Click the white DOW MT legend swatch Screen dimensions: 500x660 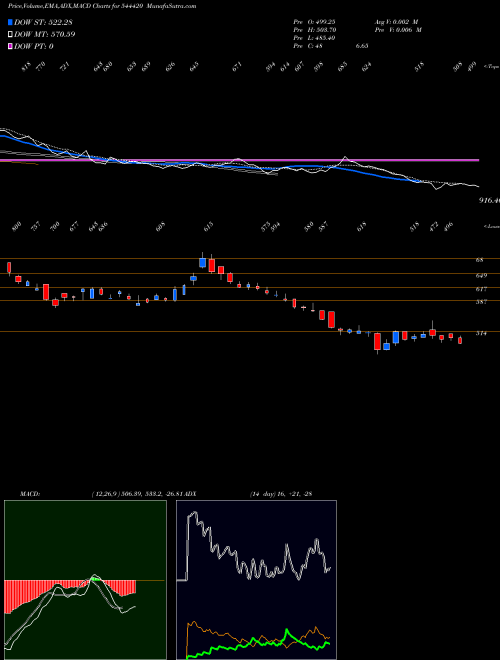(10, 35)
